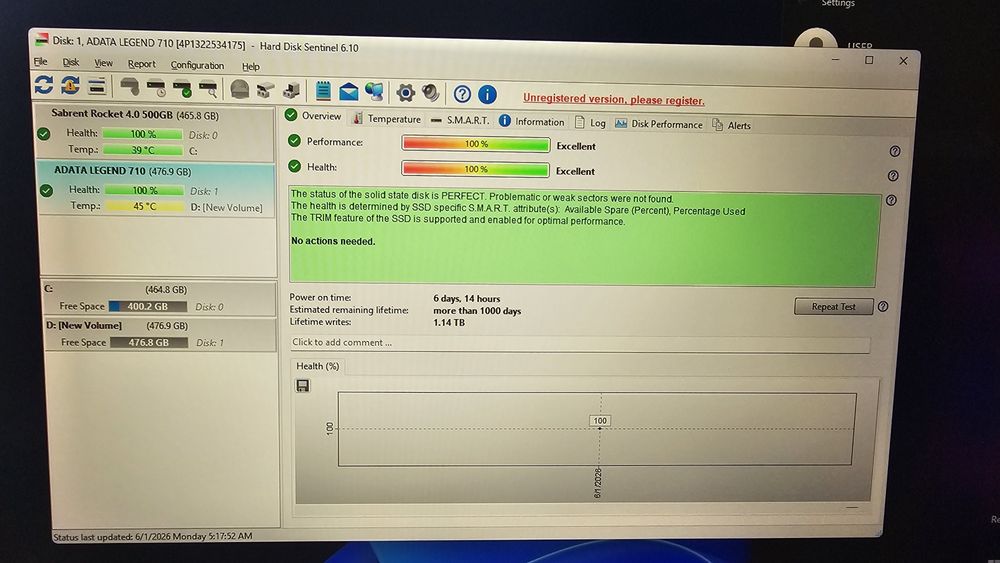
Task: Click the plain gray drive toolbar icon
Action: [129, 87]
